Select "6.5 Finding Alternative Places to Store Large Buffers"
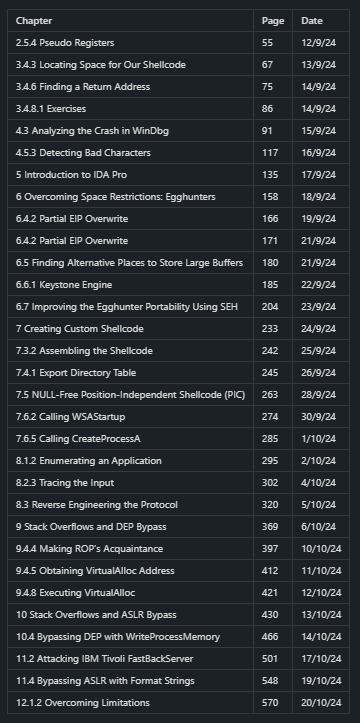 coord(129,263)
